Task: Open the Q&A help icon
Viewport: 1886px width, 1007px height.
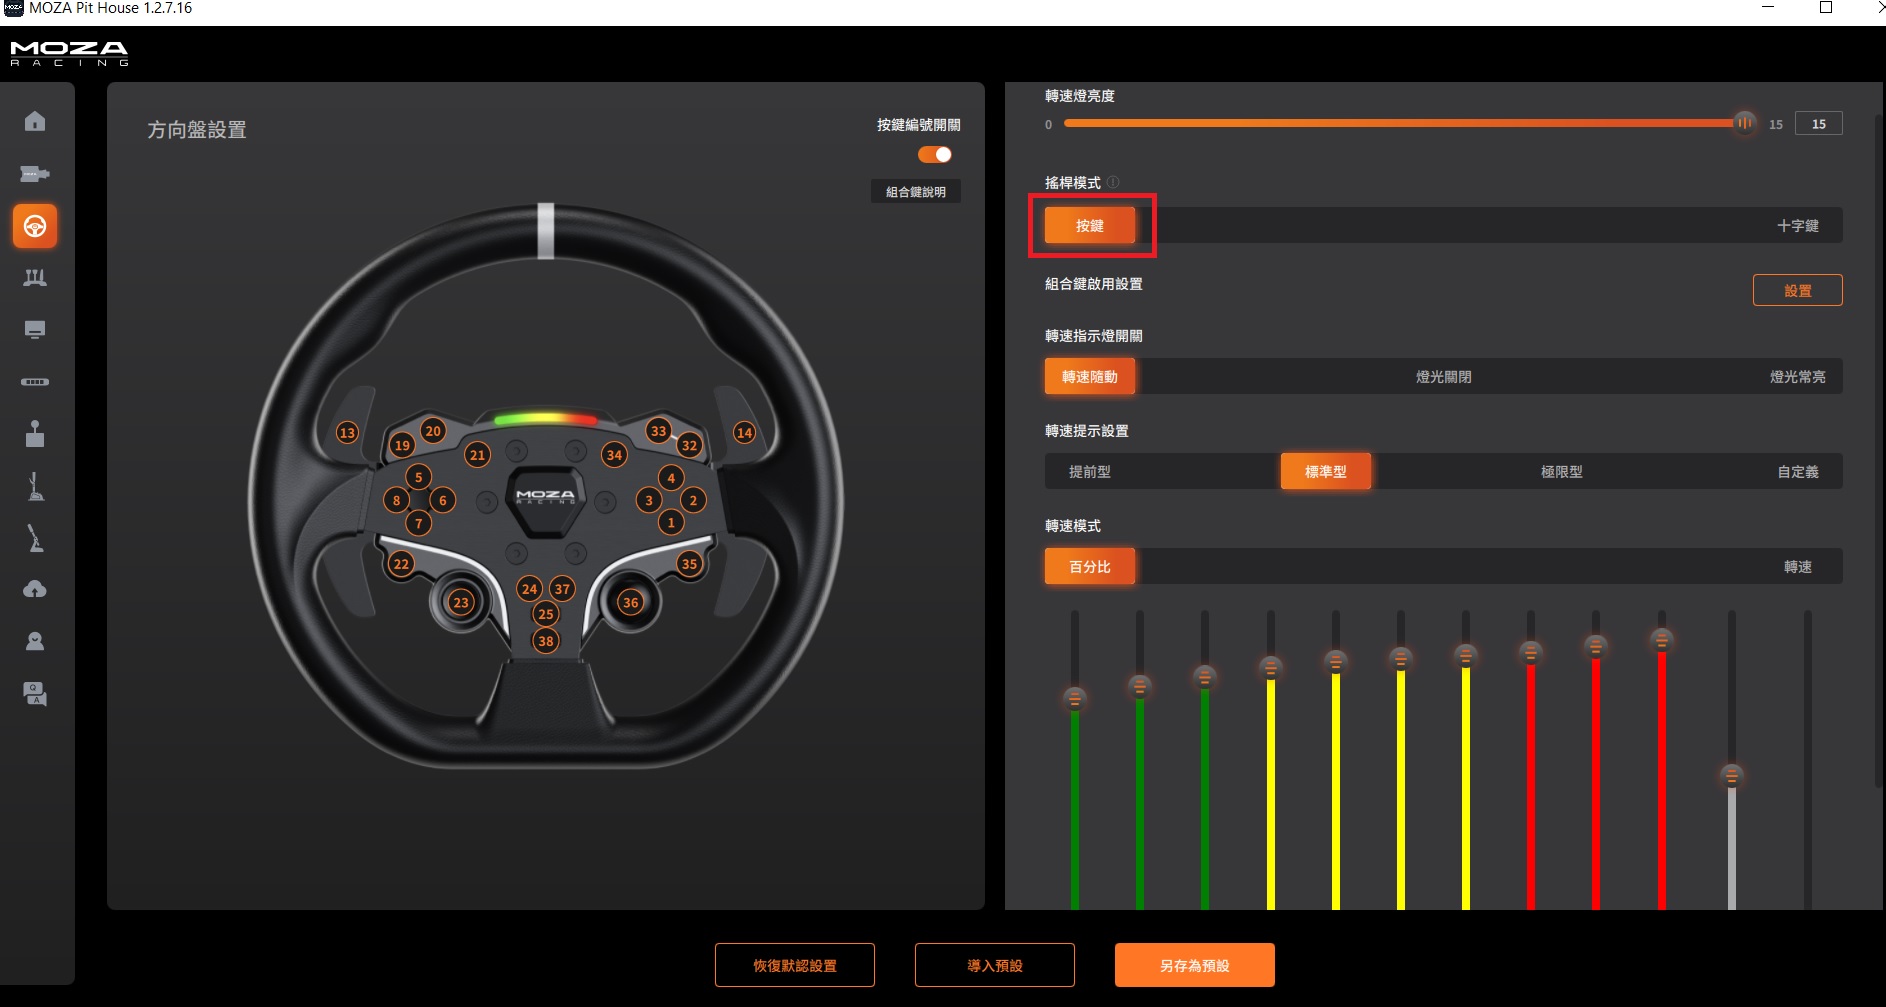Action: click(35, 694)
